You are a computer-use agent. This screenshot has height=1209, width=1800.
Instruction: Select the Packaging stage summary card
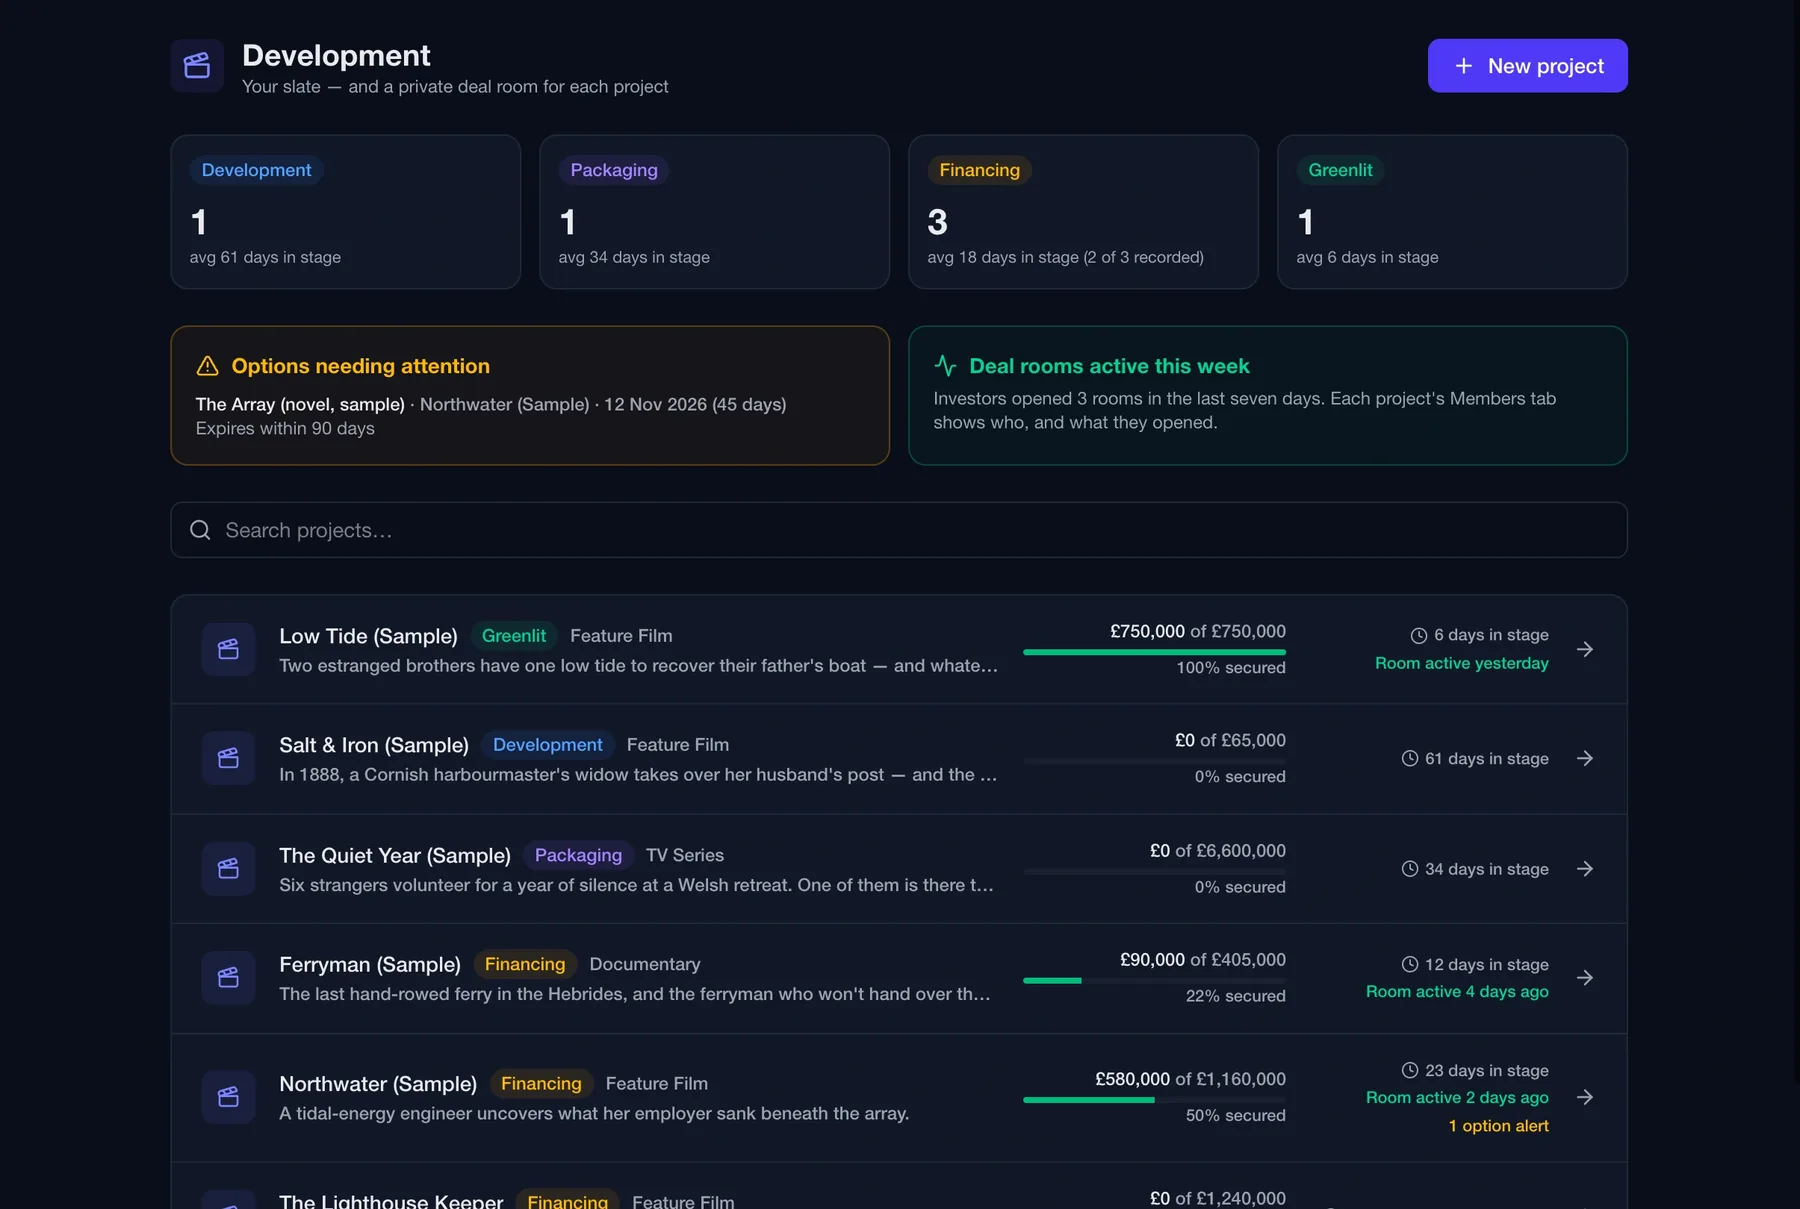714,212
